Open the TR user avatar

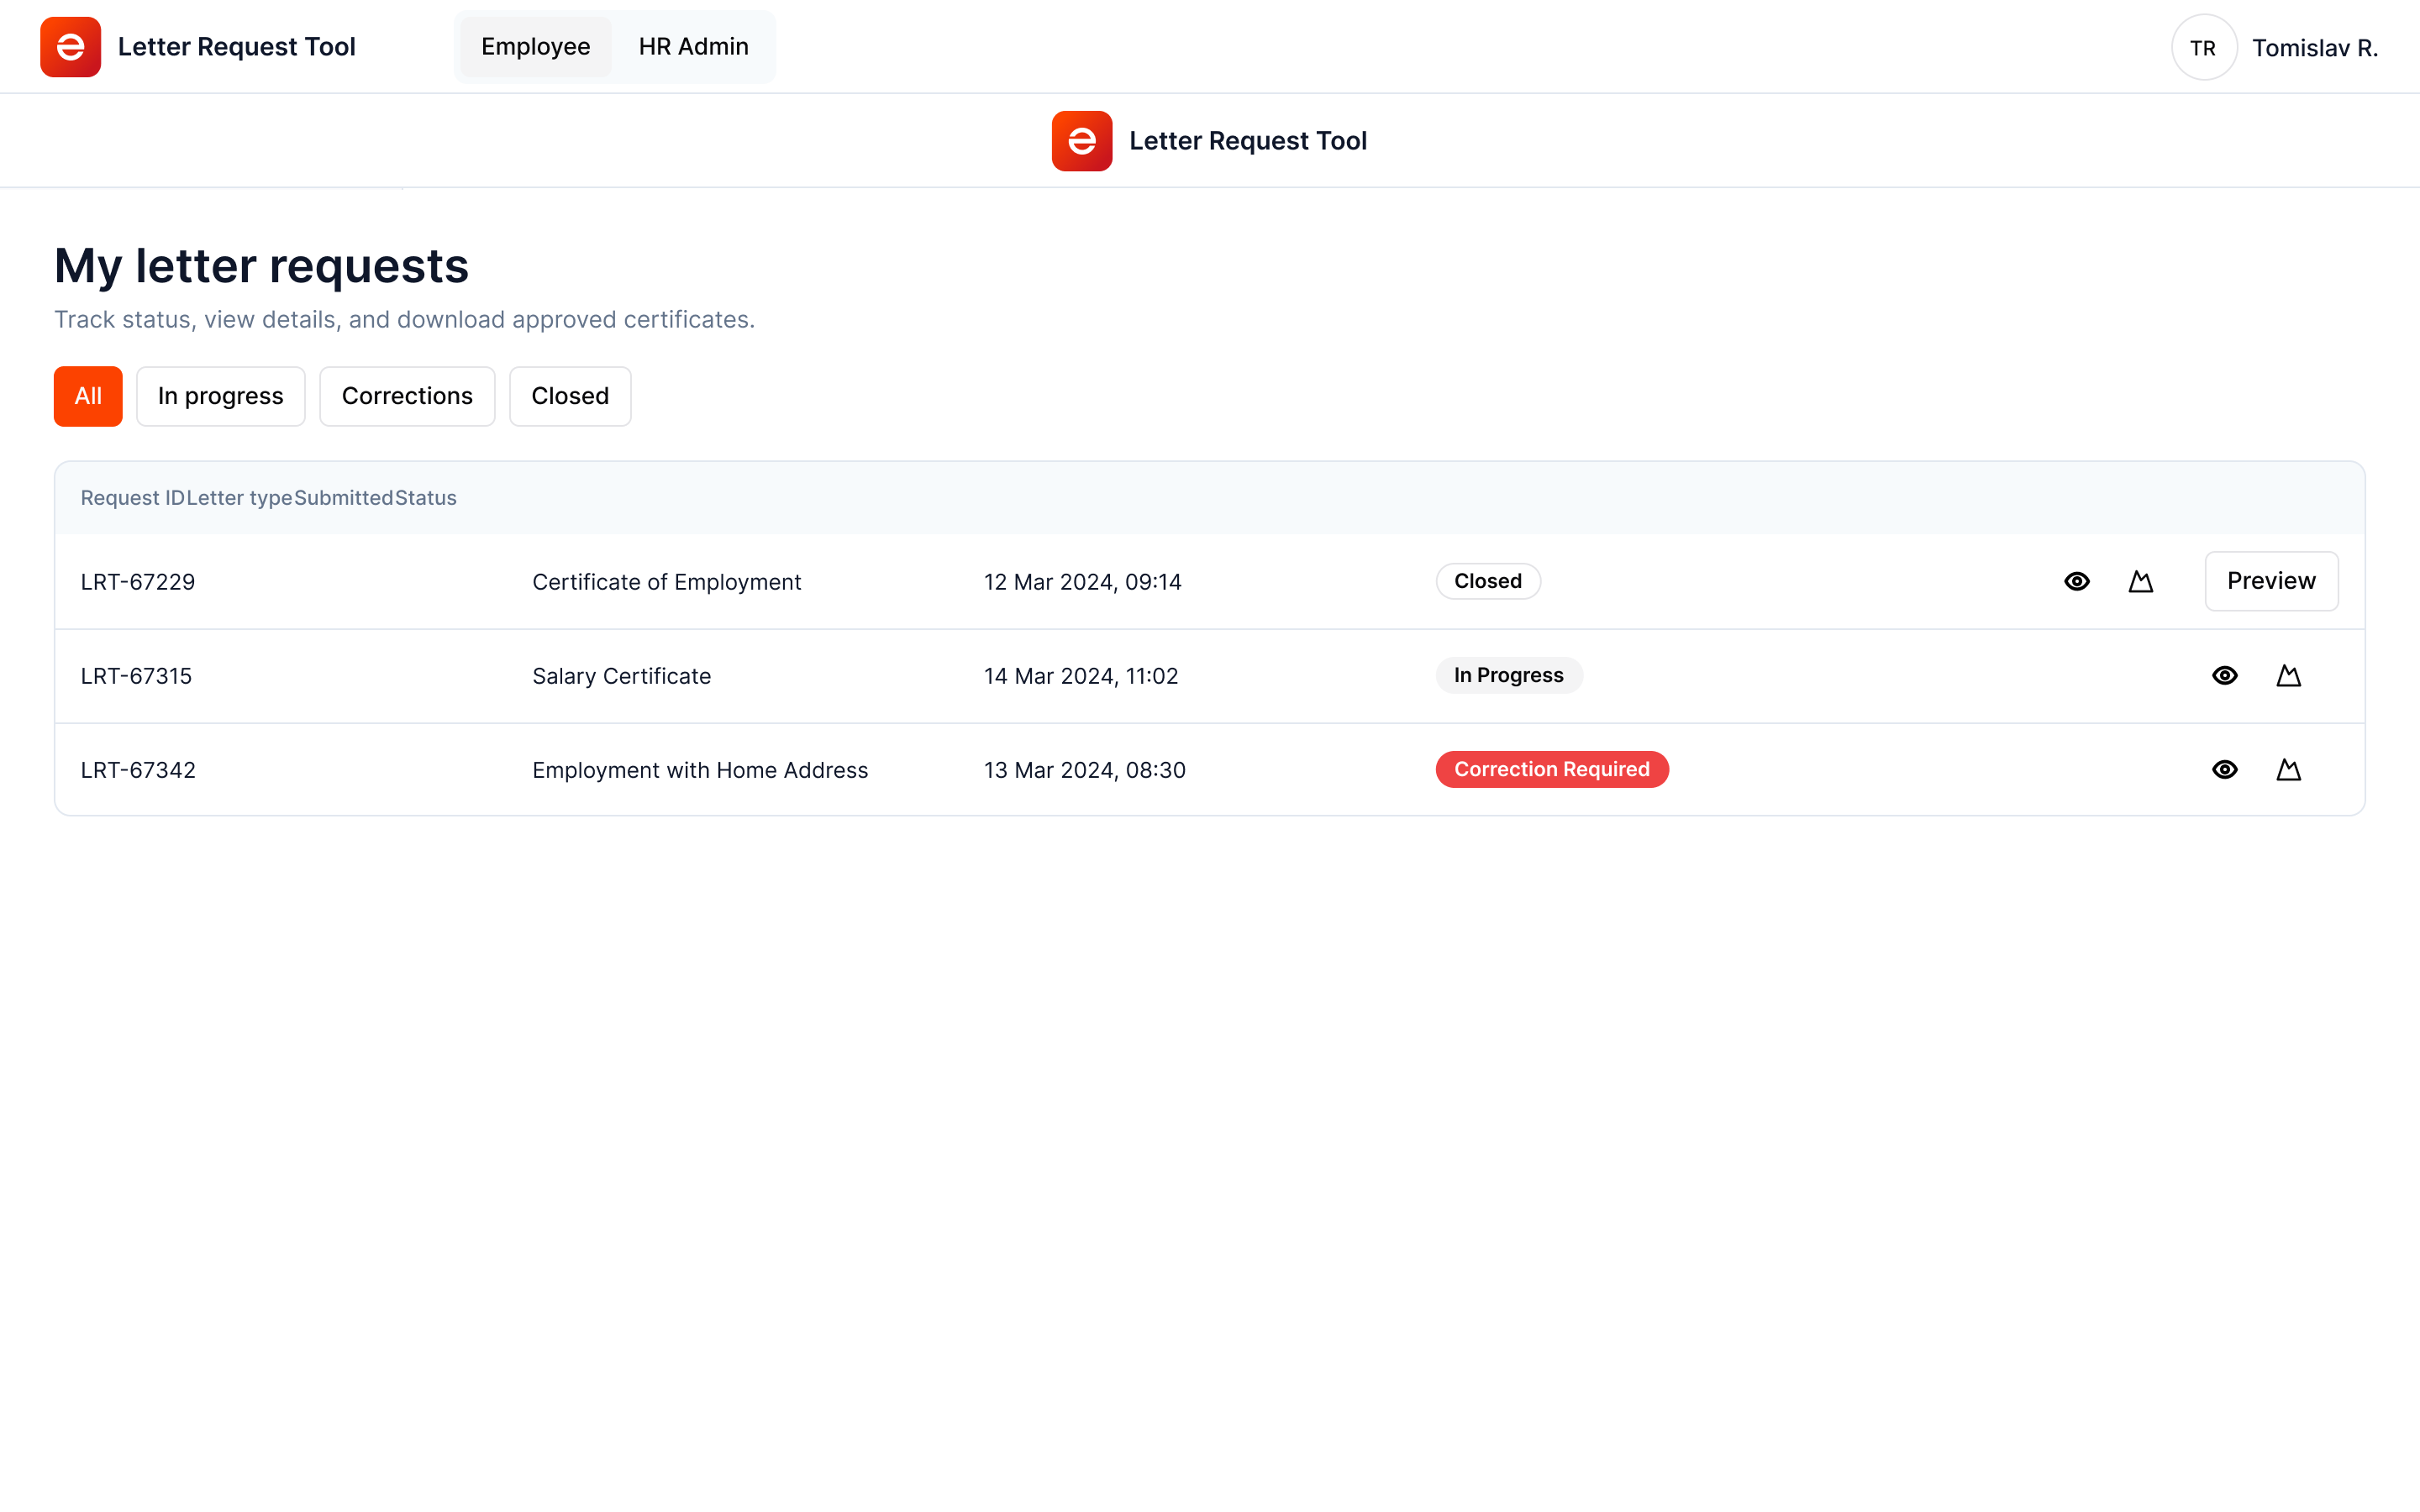(2203, 47)
